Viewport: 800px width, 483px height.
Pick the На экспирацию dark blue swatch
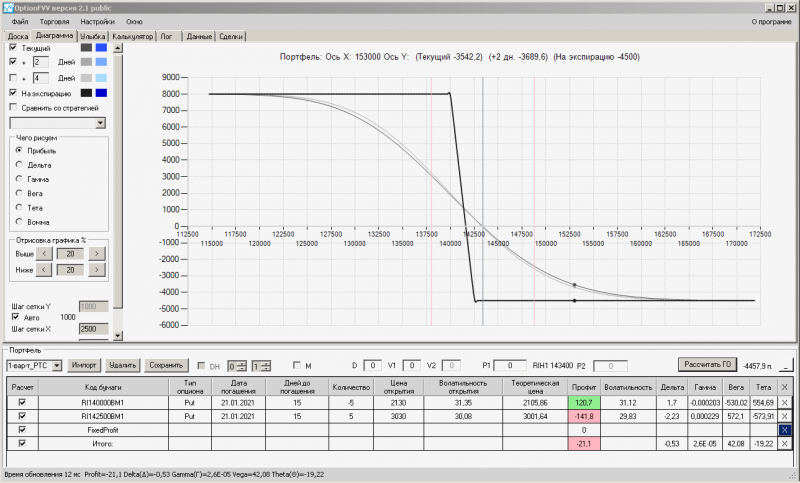point(102,93)
